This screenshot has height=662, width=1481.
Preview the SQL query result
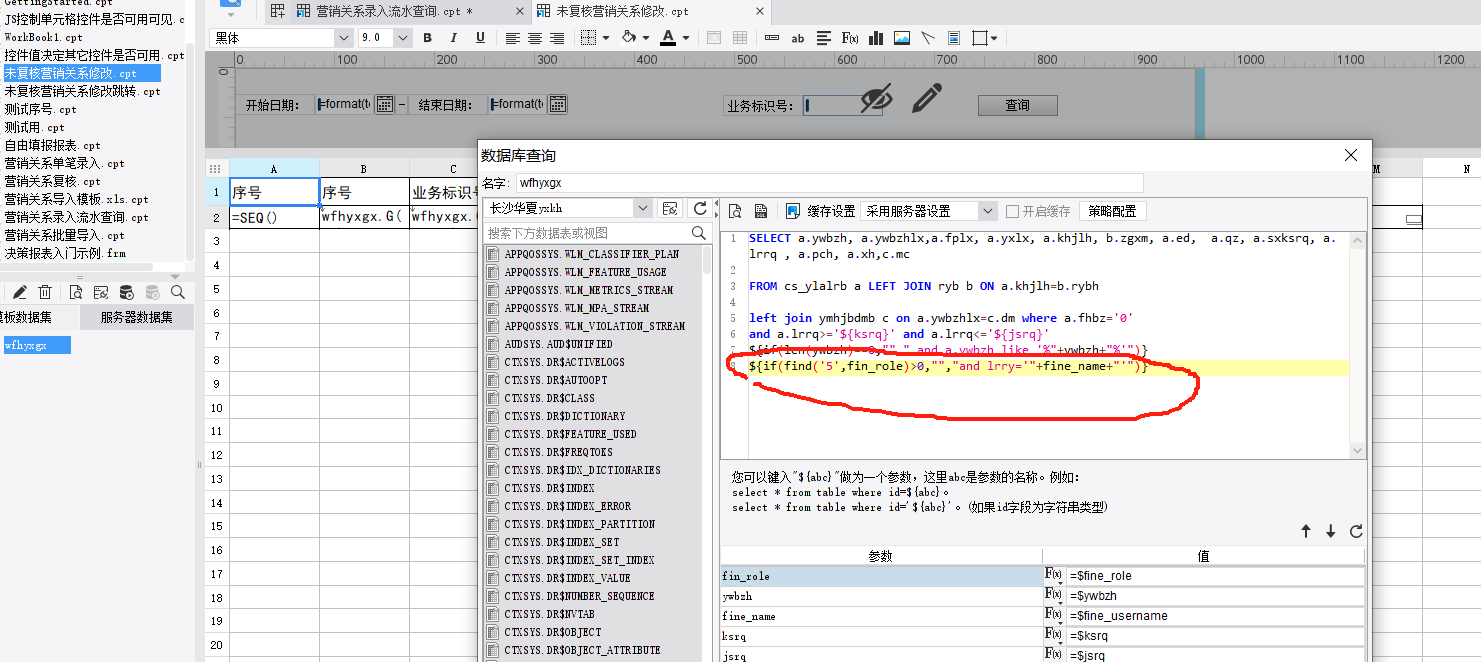pyautogui.click(x=735, y=211)
